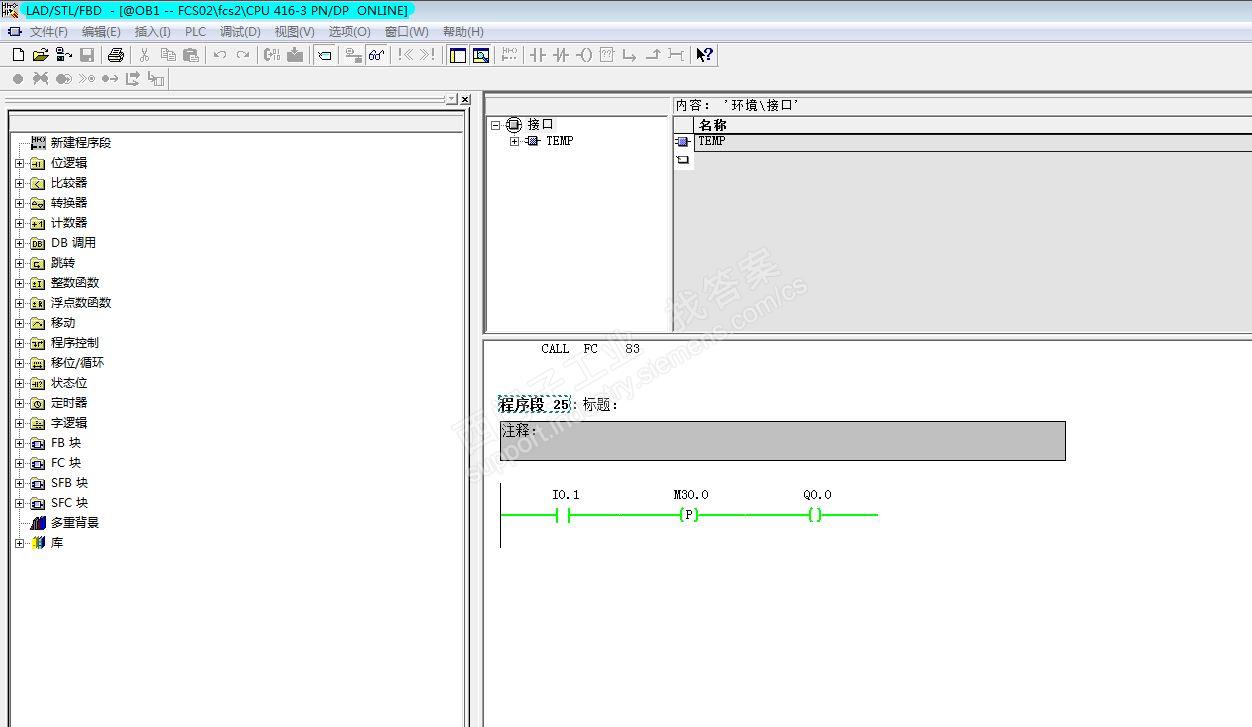This screenshot has width=1252, height=727.
Task: Open the 文件(F) menu
Action: coord(49,32)
